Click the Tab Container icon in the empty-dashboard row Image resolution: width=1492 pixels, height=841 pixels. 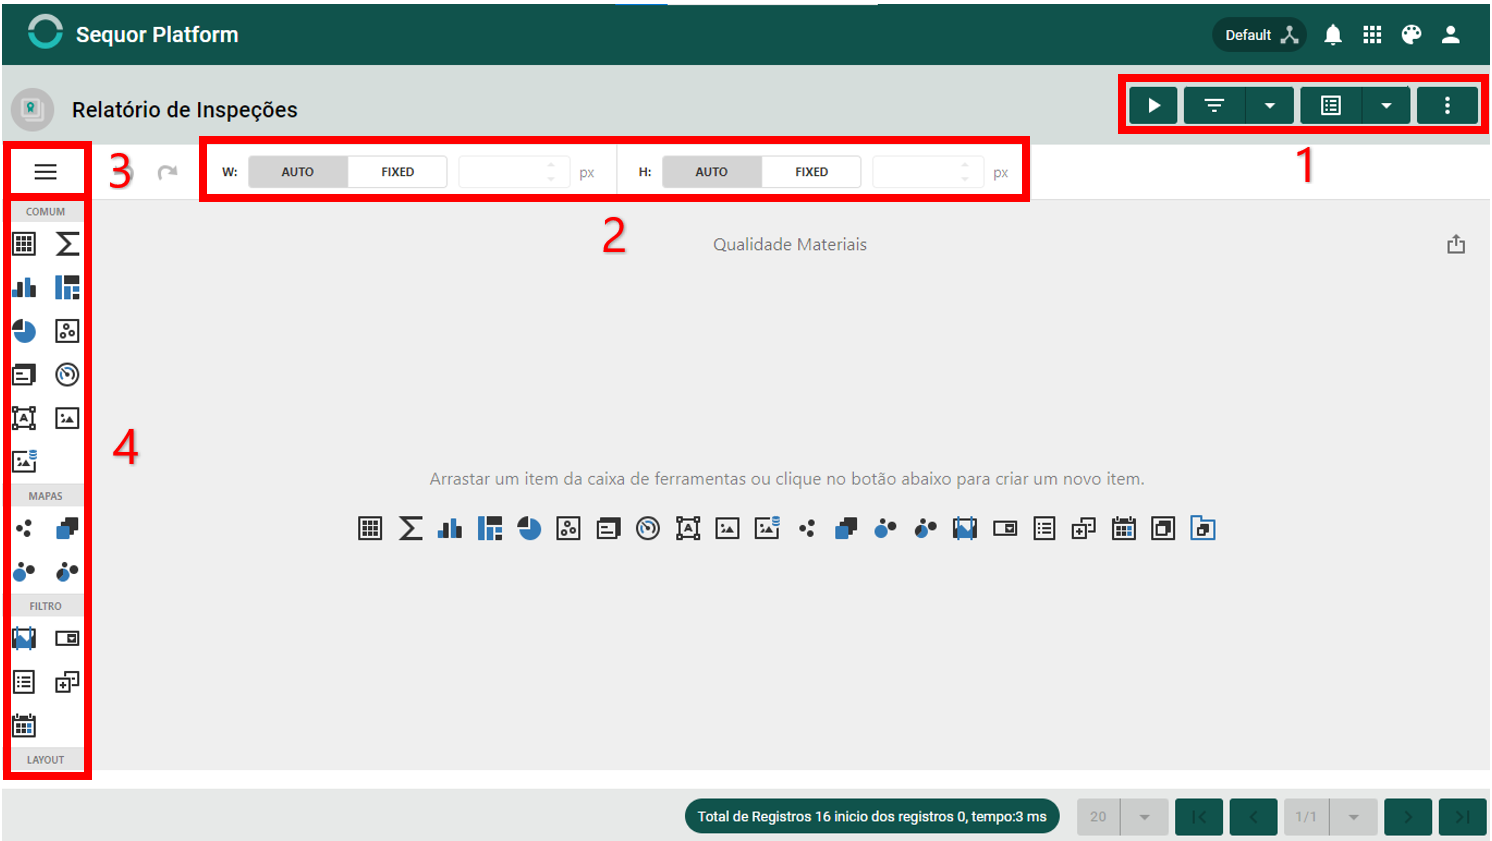point(1203,528)
